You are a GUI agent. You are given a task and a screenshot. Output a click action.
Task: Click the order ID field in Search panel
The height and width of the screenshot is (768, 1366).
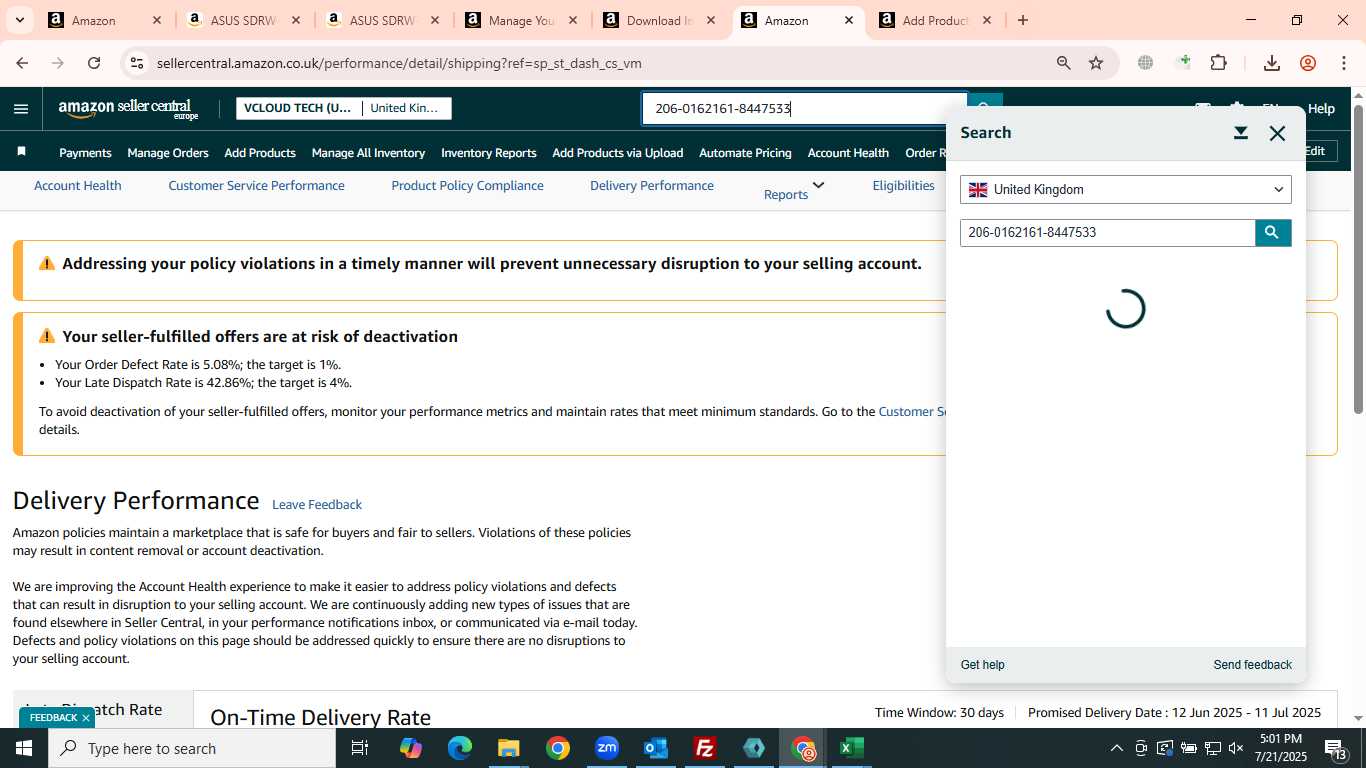[x=1107, y=233]
